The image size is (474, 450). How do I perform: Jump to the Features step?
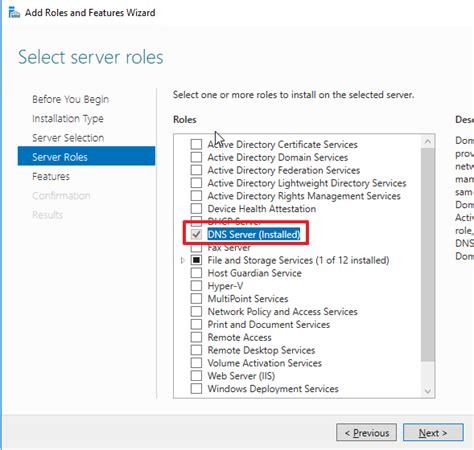pos(51,176)
